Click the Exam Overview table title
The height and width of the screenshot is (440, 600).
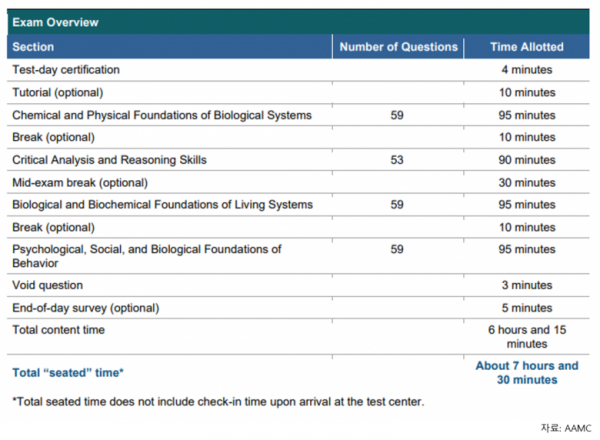pos(55,22)
